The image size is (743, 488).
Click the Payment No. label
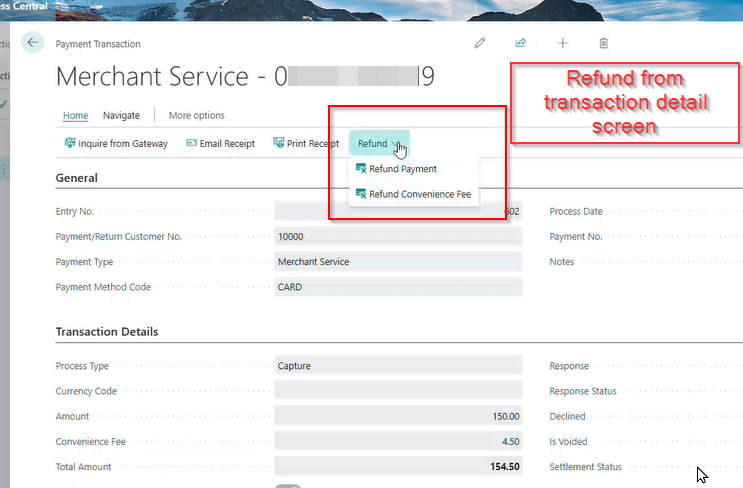(x=576, y=236)
